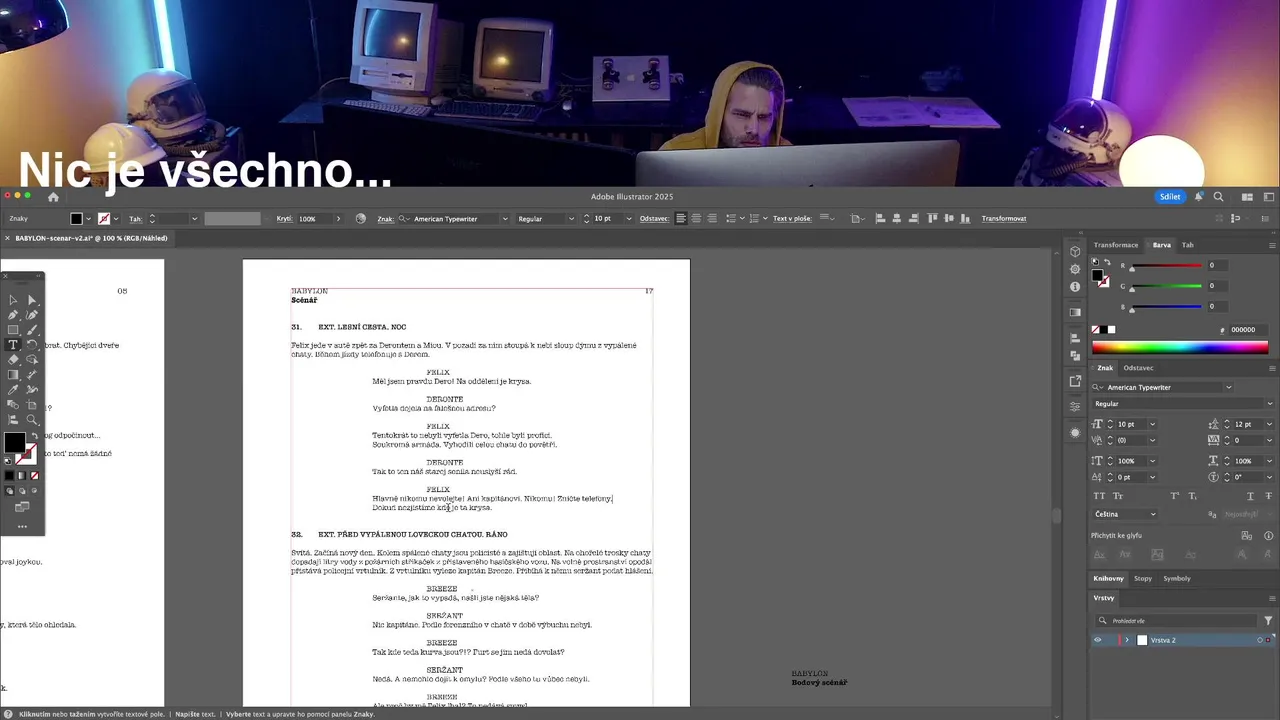This screenshot has height=720, width=1280.
Task: Switch to the Tah panel tab
Action: 1188,245
